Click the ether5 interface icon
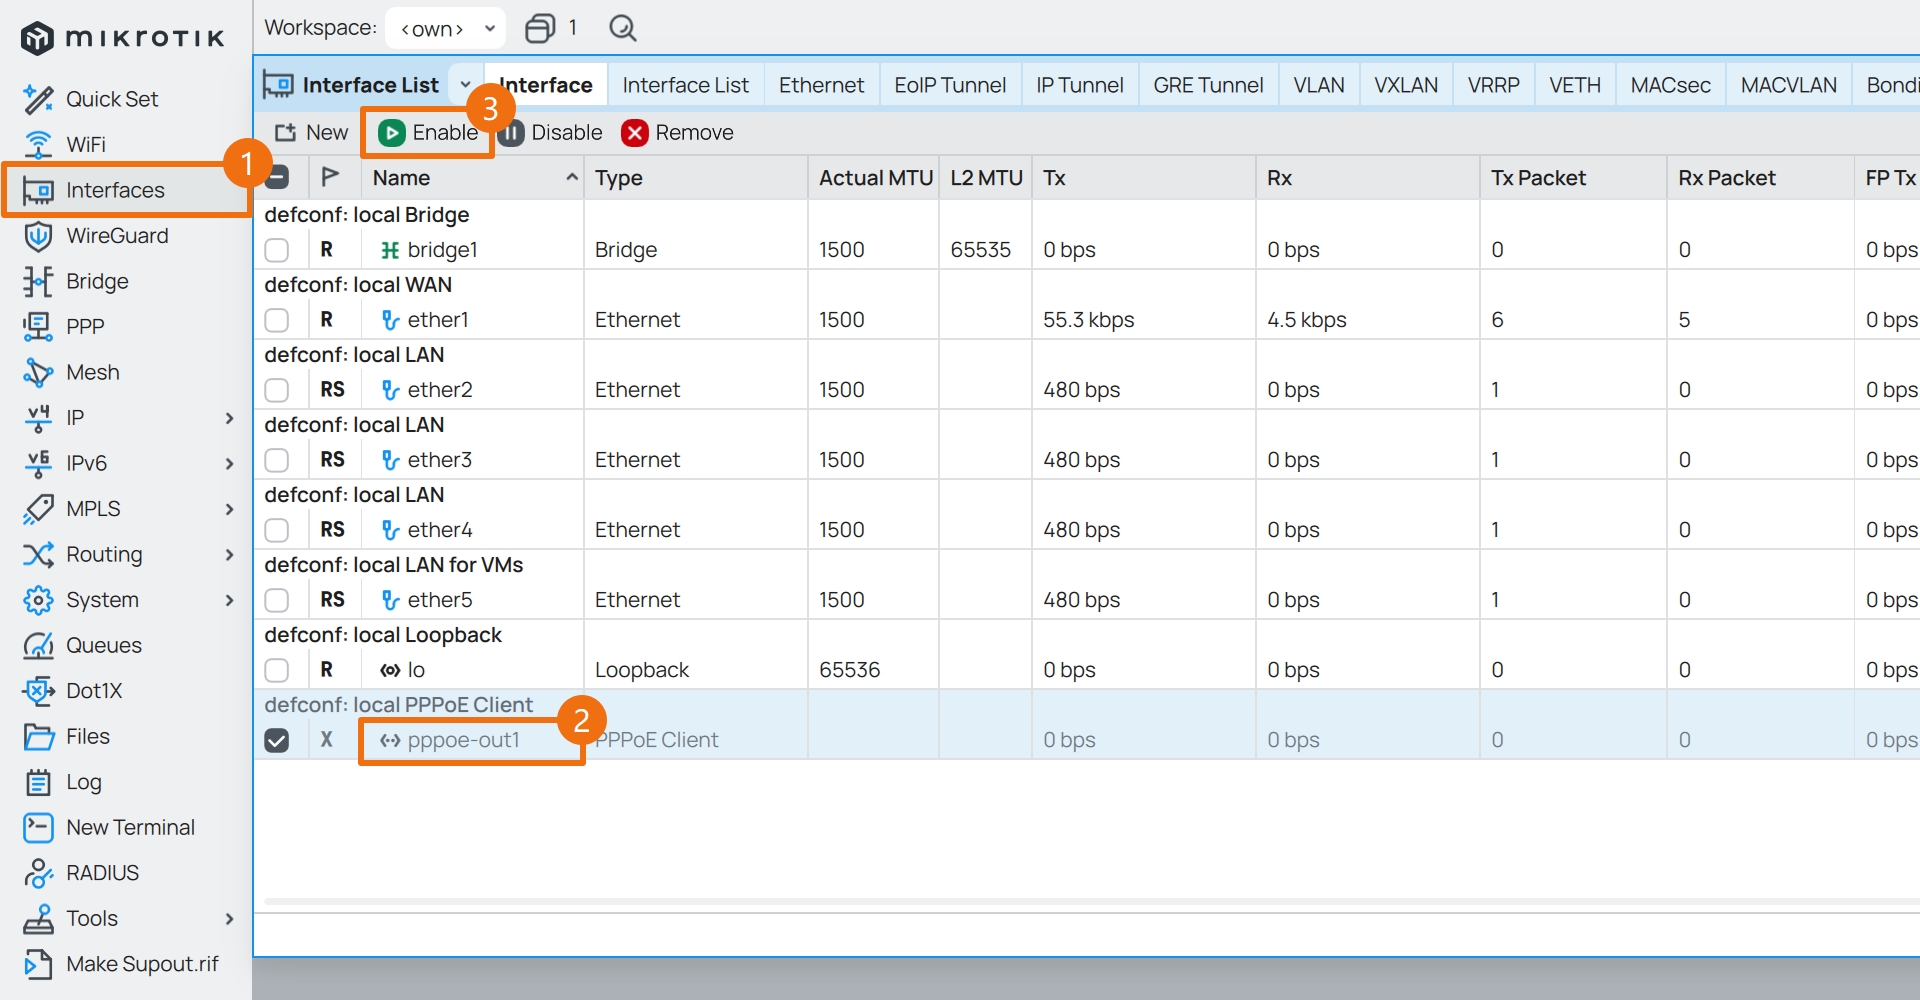The height and width of the screenshot is (1000, 1920). (390, 600)
